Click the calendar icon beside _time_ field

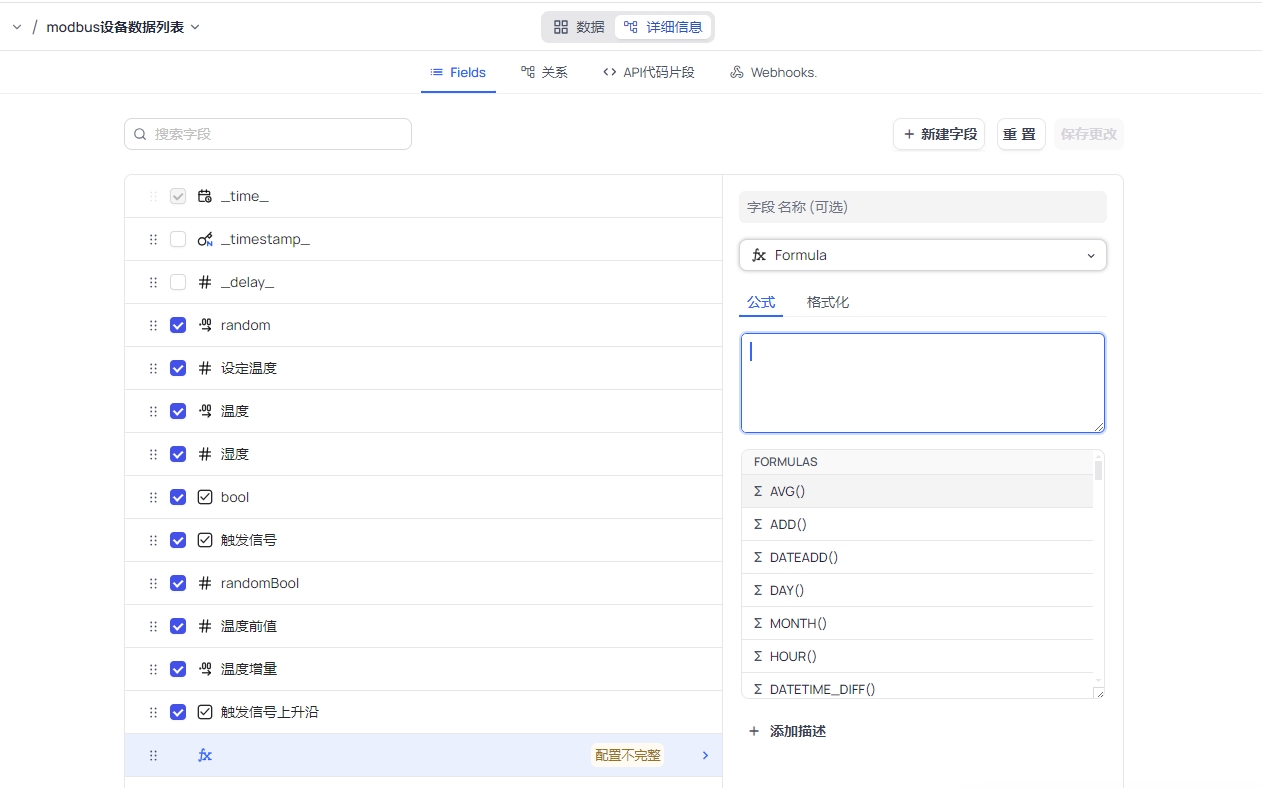(x=205, y=196)
